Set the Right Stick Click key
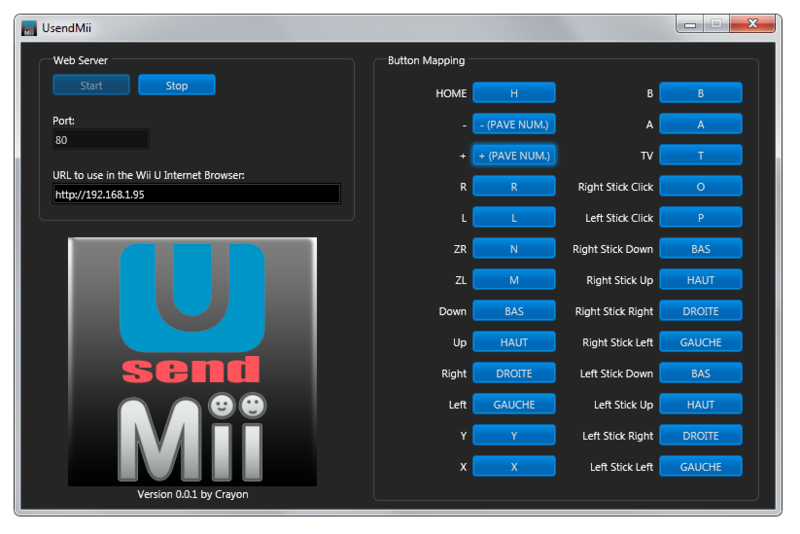The image size is (800, 534). pos(700,186)
